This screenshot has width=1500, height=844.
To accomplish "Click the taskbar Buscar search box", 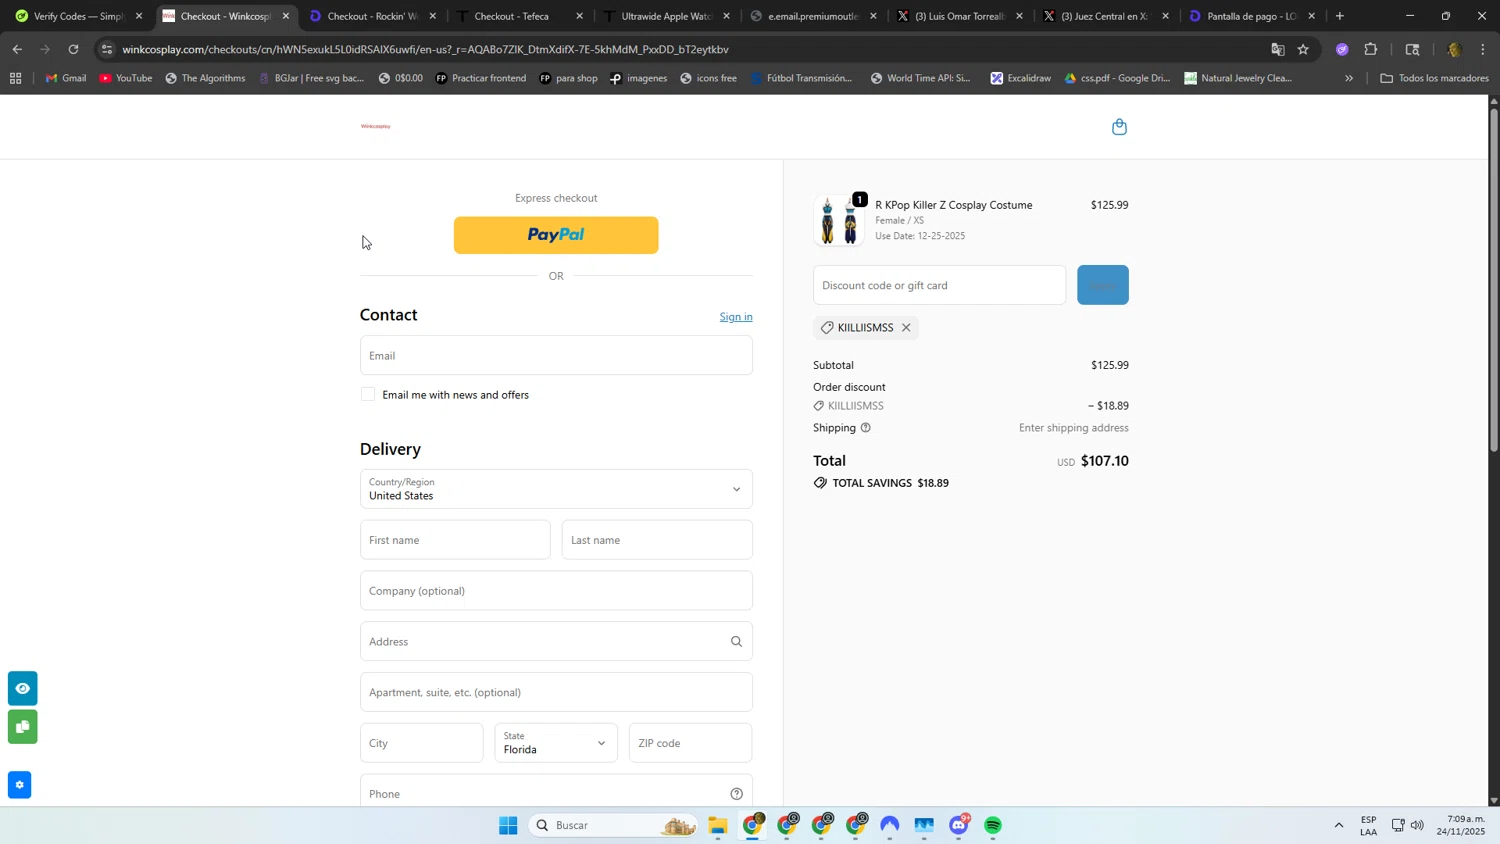I will [612, 825].
